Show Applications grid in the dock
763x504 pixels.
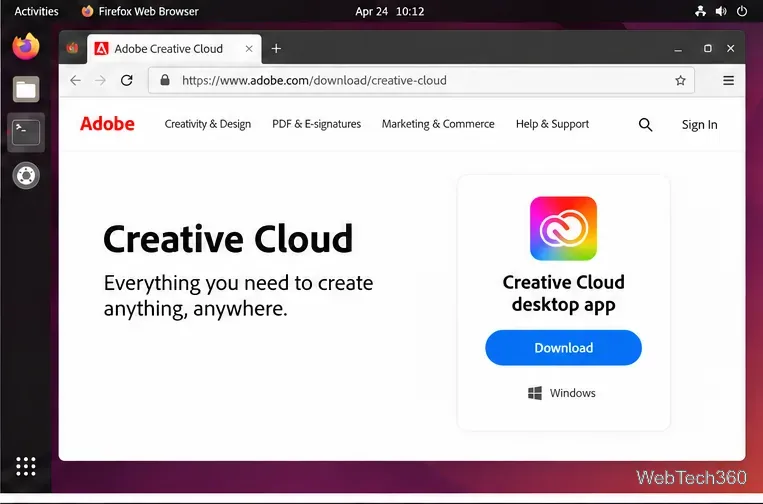coord(26,467)
